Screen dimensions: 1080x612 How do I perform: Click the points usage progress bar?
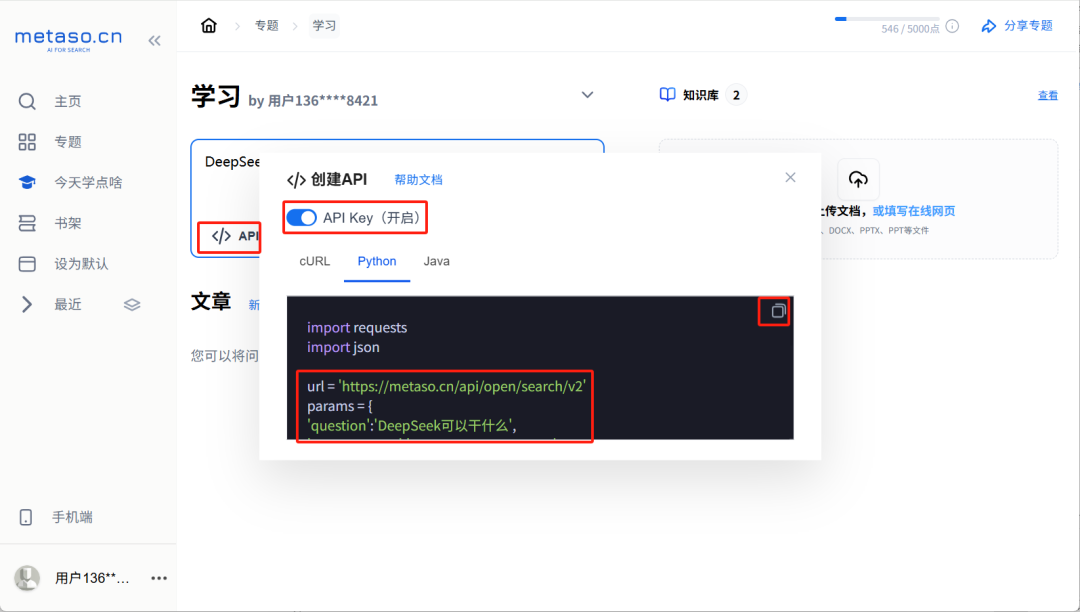click(886, 19)
